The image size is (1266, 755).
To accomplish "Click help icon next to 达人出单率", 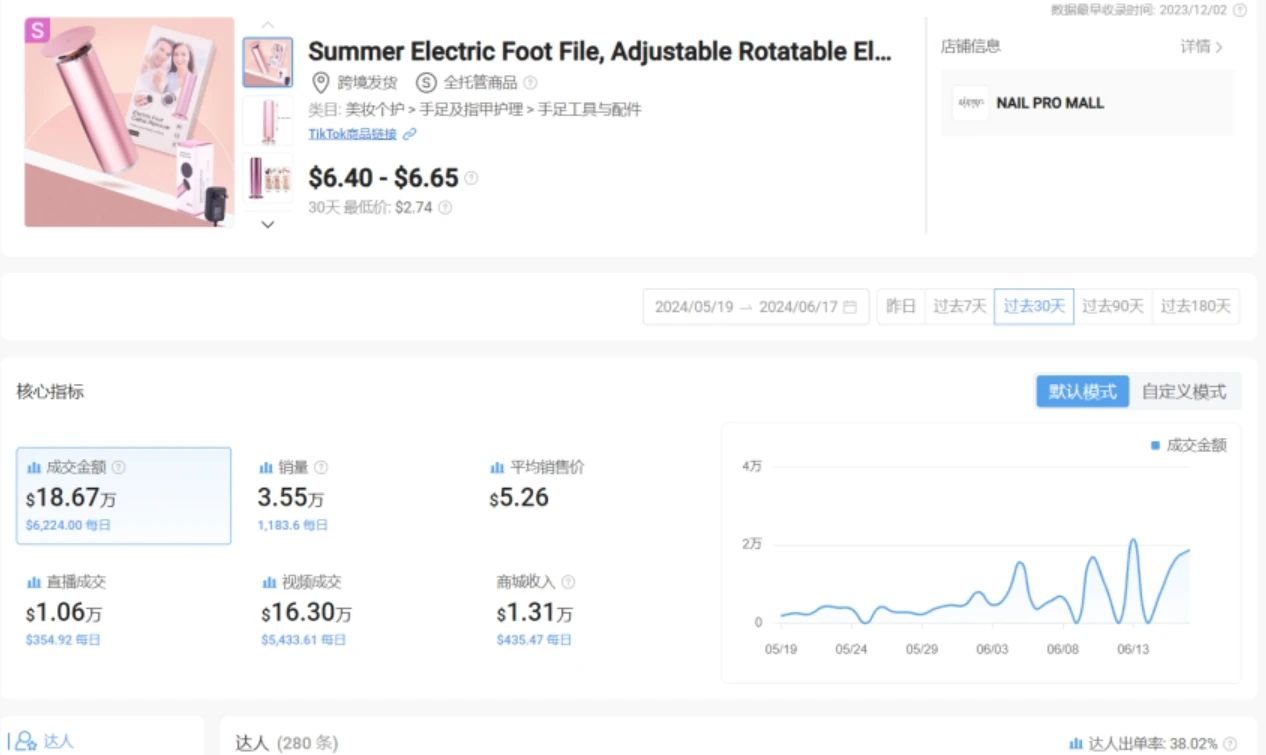I will (1232, 744).
